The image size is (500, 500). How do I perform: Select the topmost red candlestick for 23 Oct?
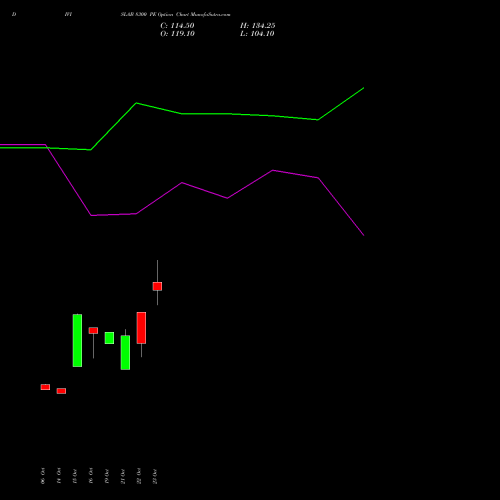157,286
